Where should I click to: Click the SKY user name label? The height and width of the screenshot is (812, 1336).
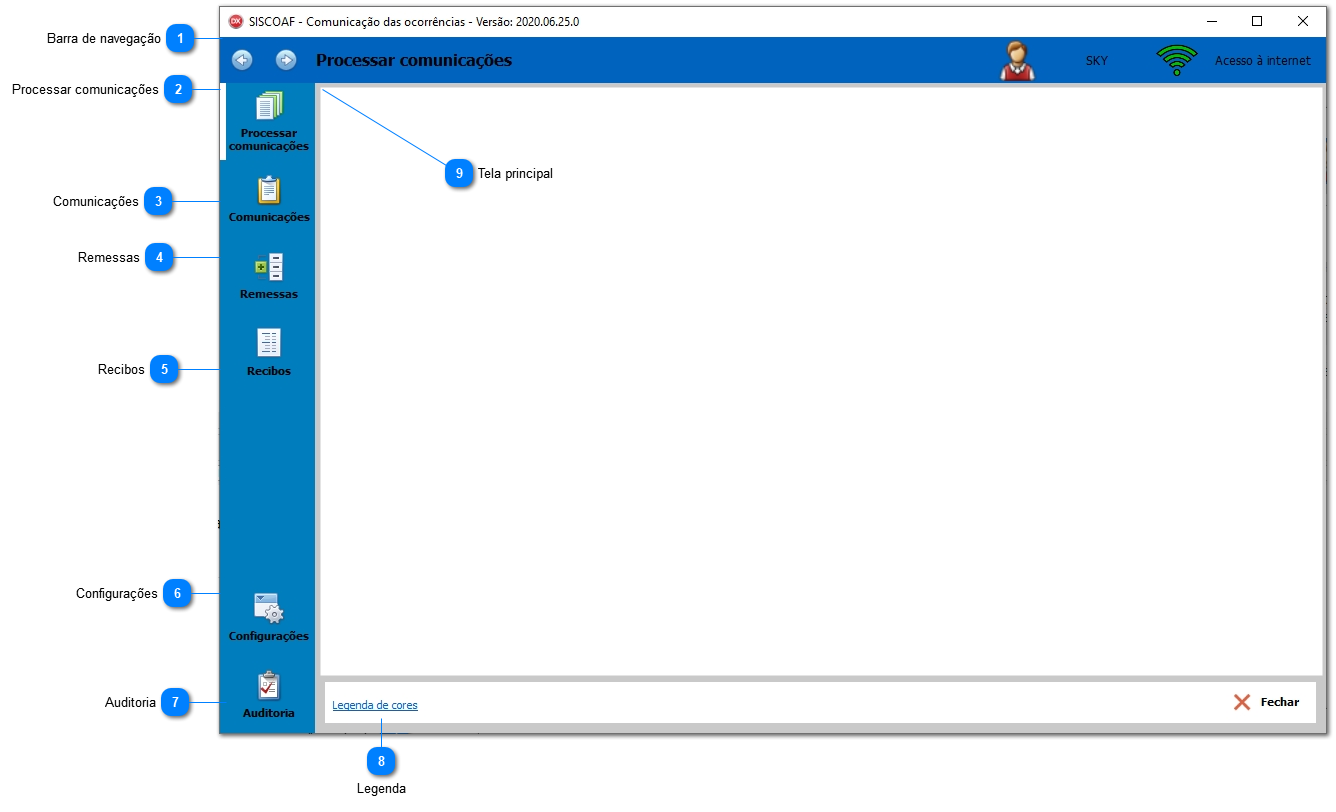[1096, 61]
